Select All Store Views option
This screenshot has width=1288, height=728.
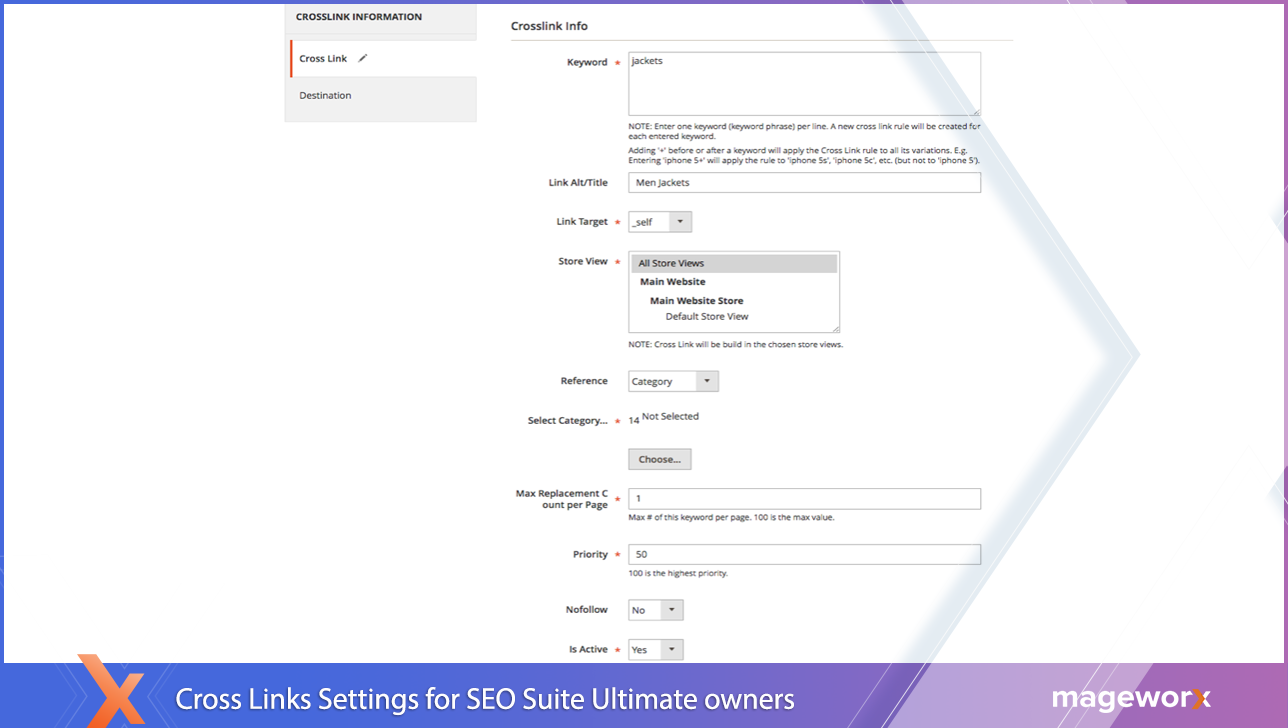[734, 264]
